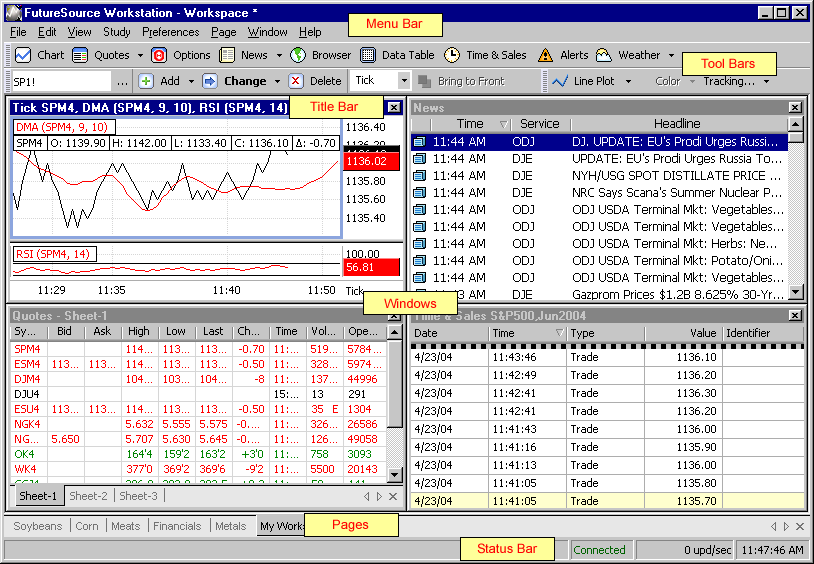Open news item icon for 'DJ. UPDATE: EU's Prodi'

click(419, 142)
